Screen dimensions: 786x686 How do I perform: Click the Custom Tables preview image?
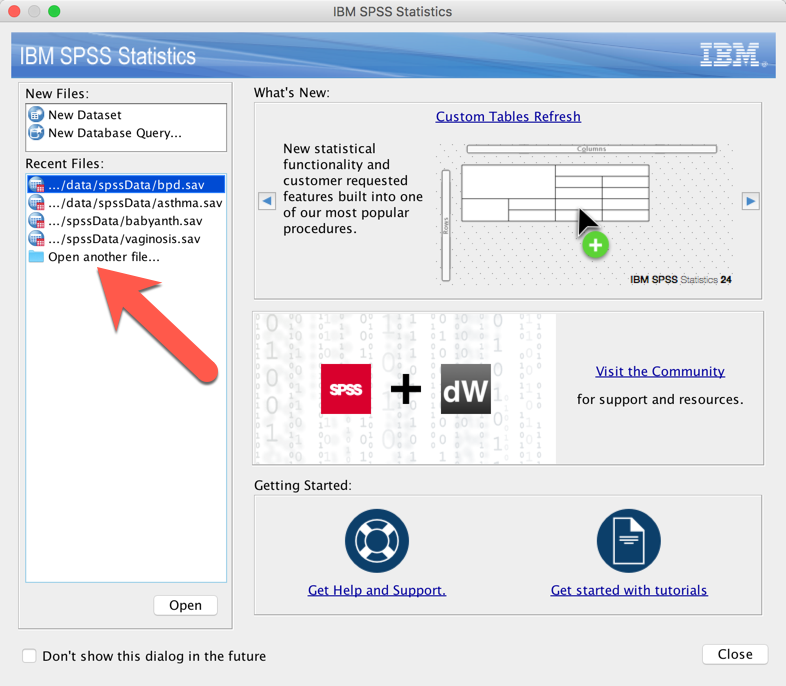tap(586, 214)
